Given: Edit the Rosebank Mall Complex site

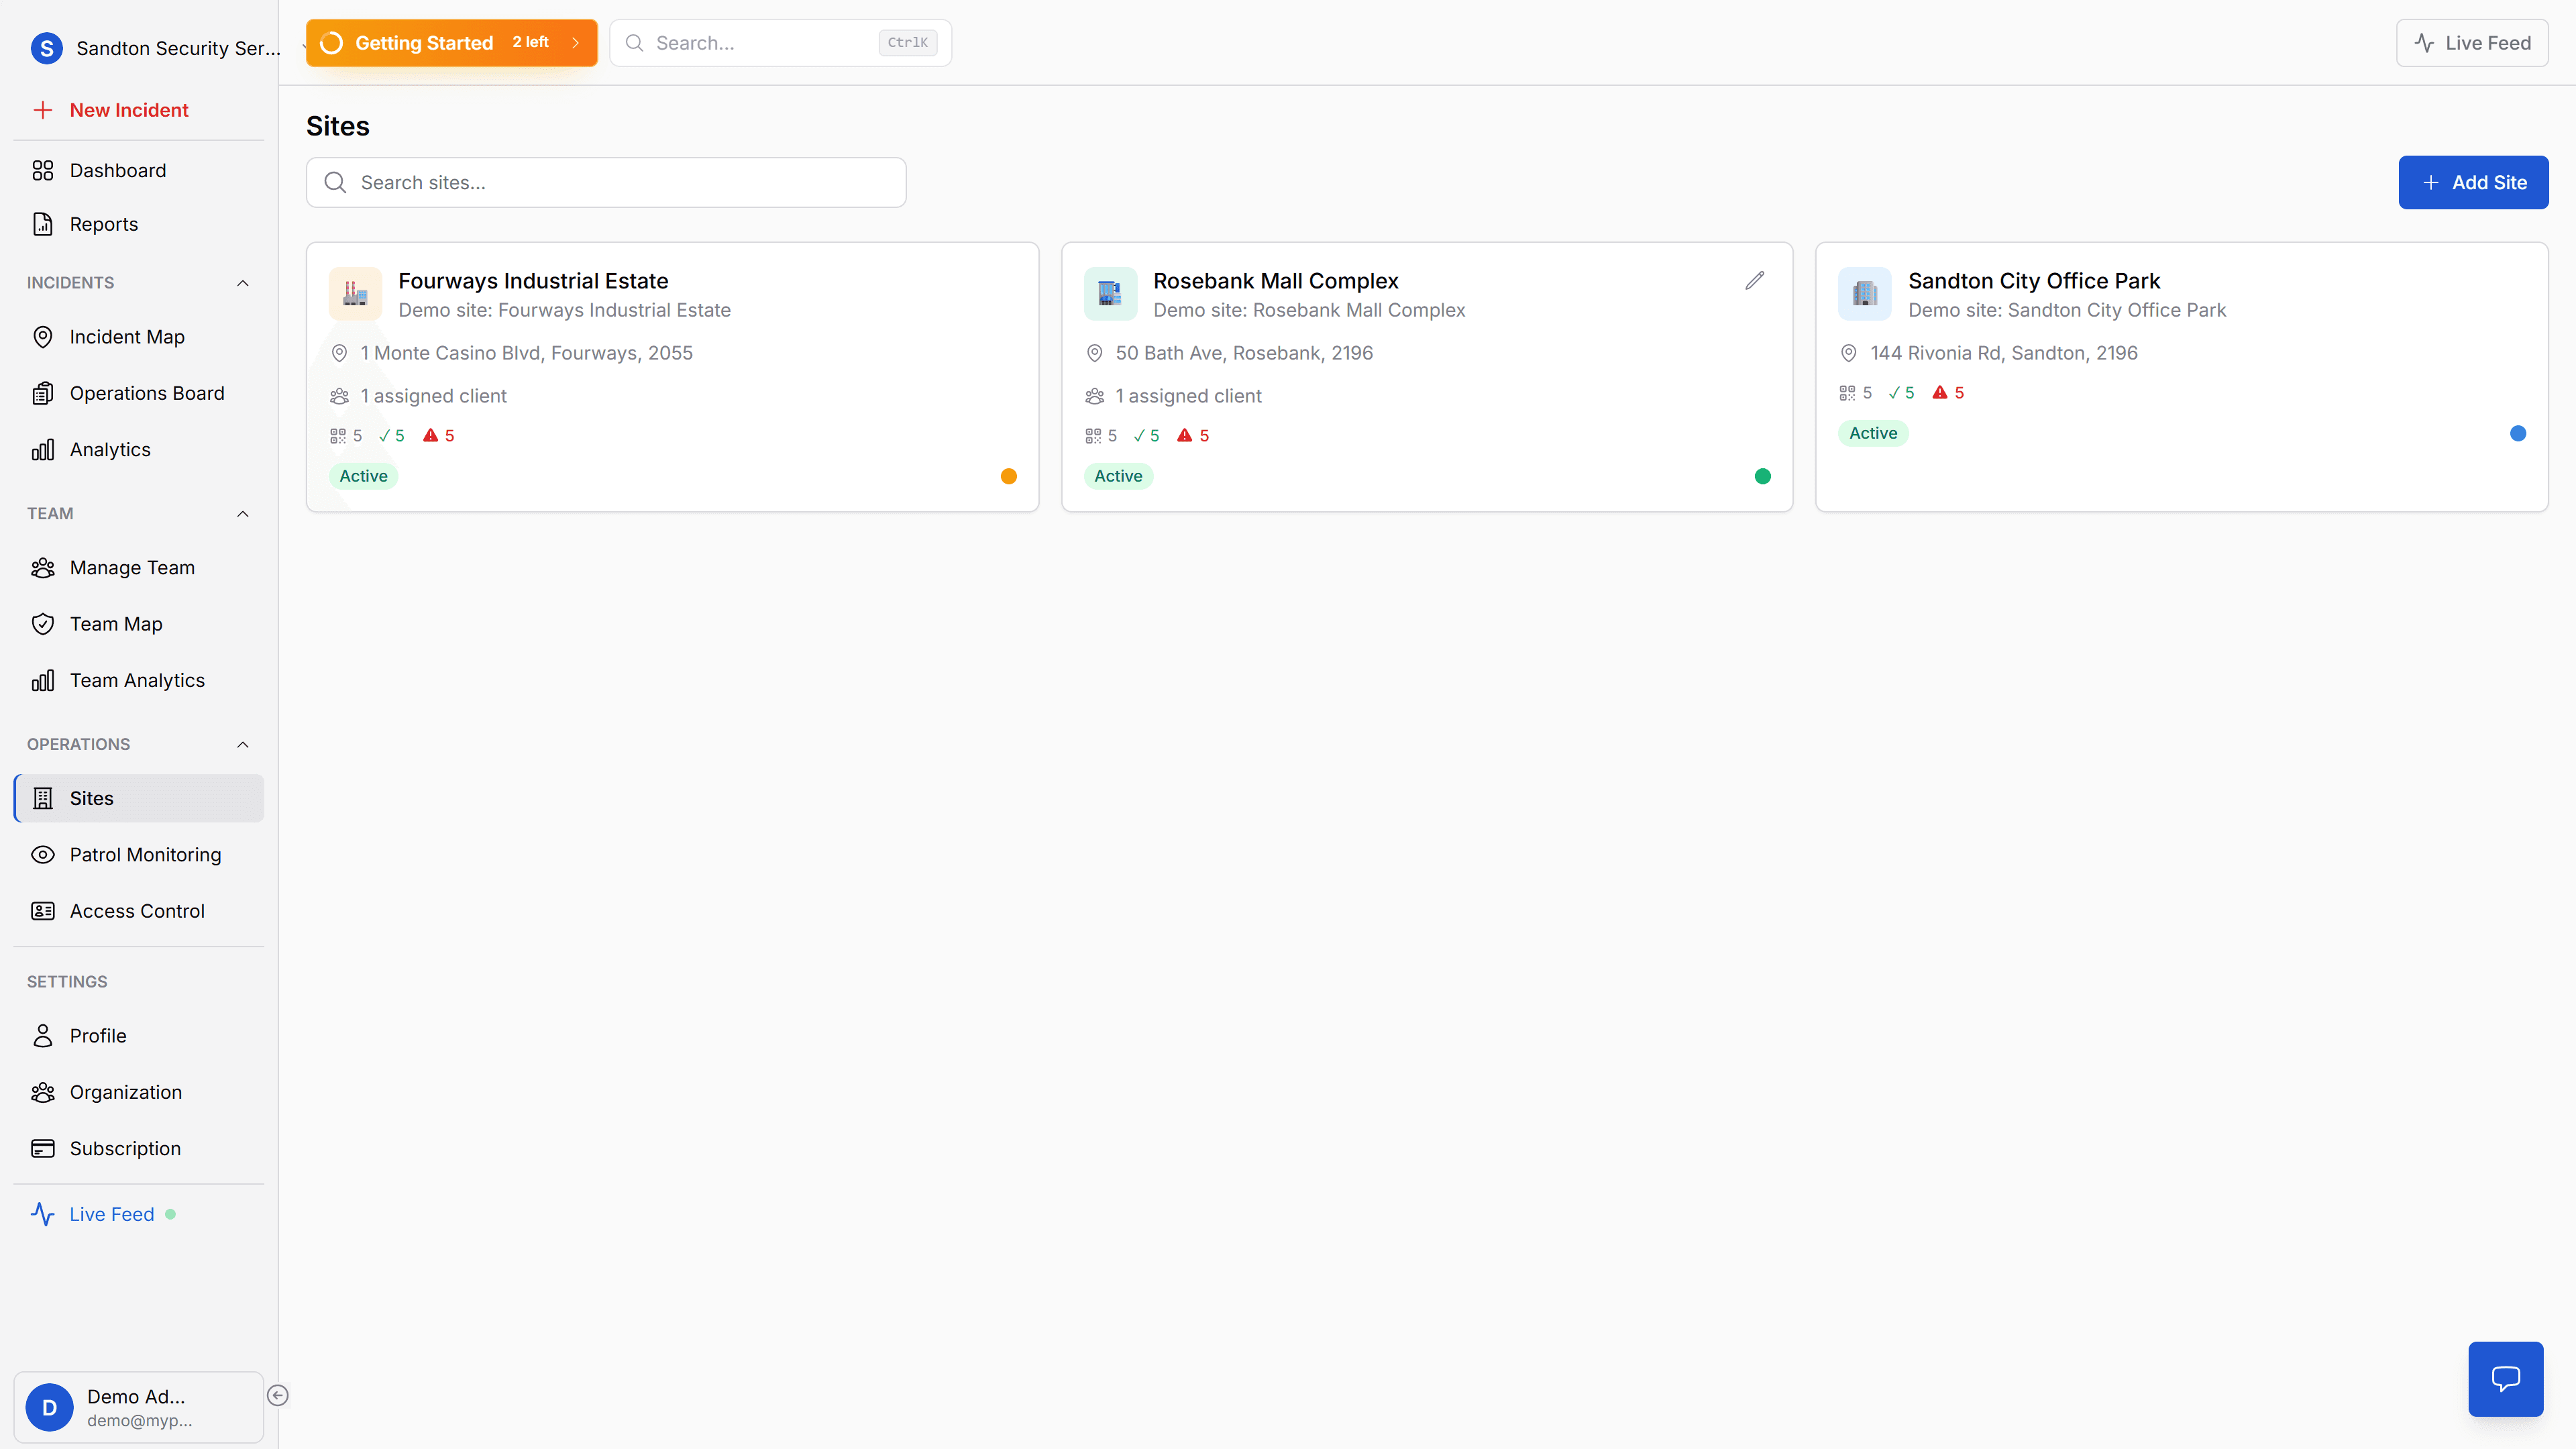Looking at the screenshot, I should (1755, 280).
